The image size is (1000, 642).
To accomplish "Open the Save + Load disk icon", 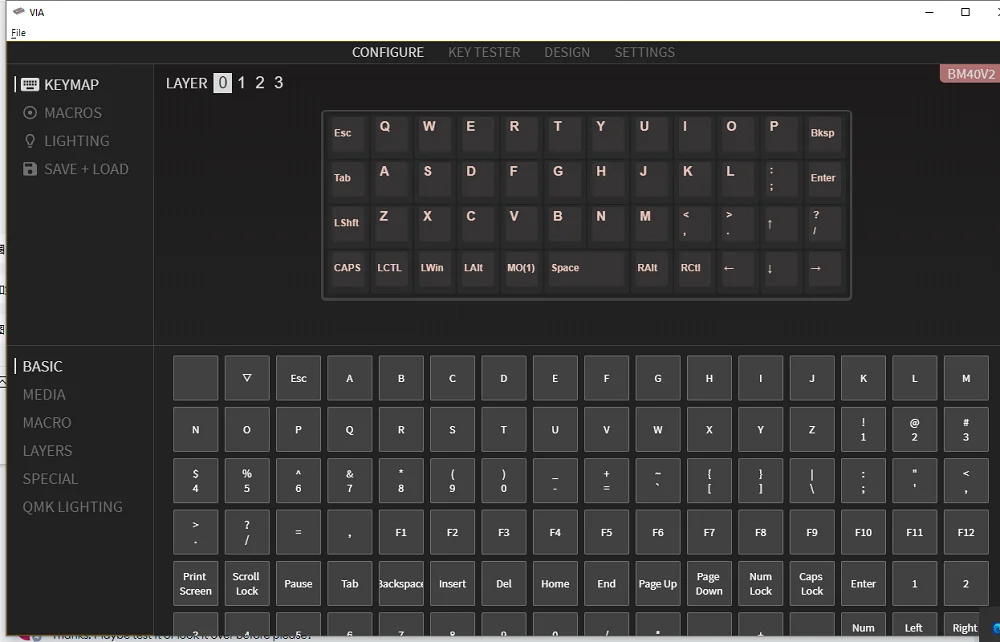I will pyautogui.click(x=30, y=169).
